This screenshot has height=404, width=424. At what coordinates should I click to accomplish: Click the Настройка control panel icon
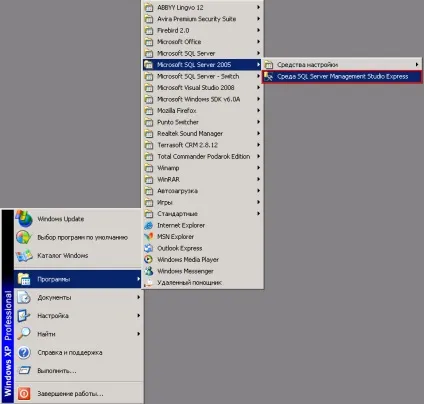click(x=24, y=315)
